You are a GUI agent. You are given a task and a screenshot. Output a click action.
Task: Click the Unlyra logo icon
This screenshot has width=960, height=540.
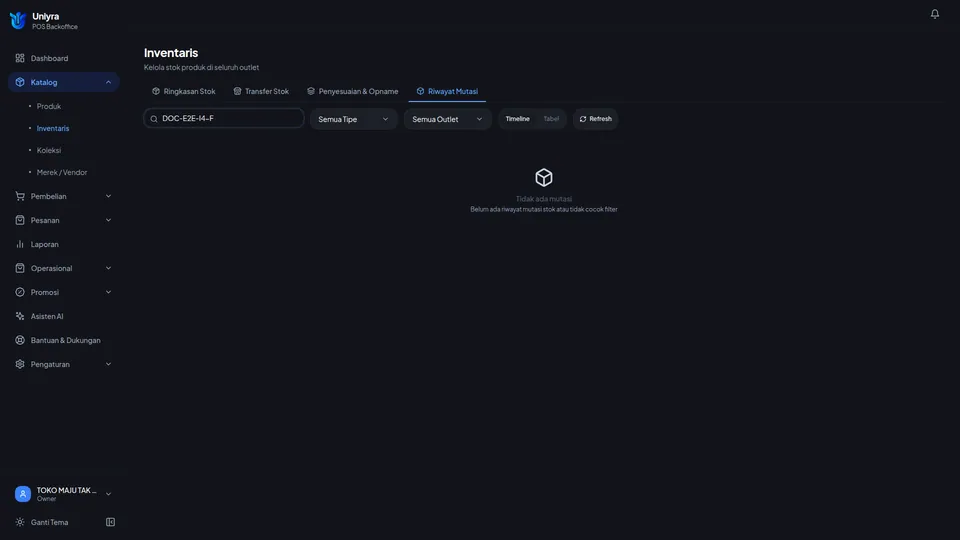tap(18, 21)
